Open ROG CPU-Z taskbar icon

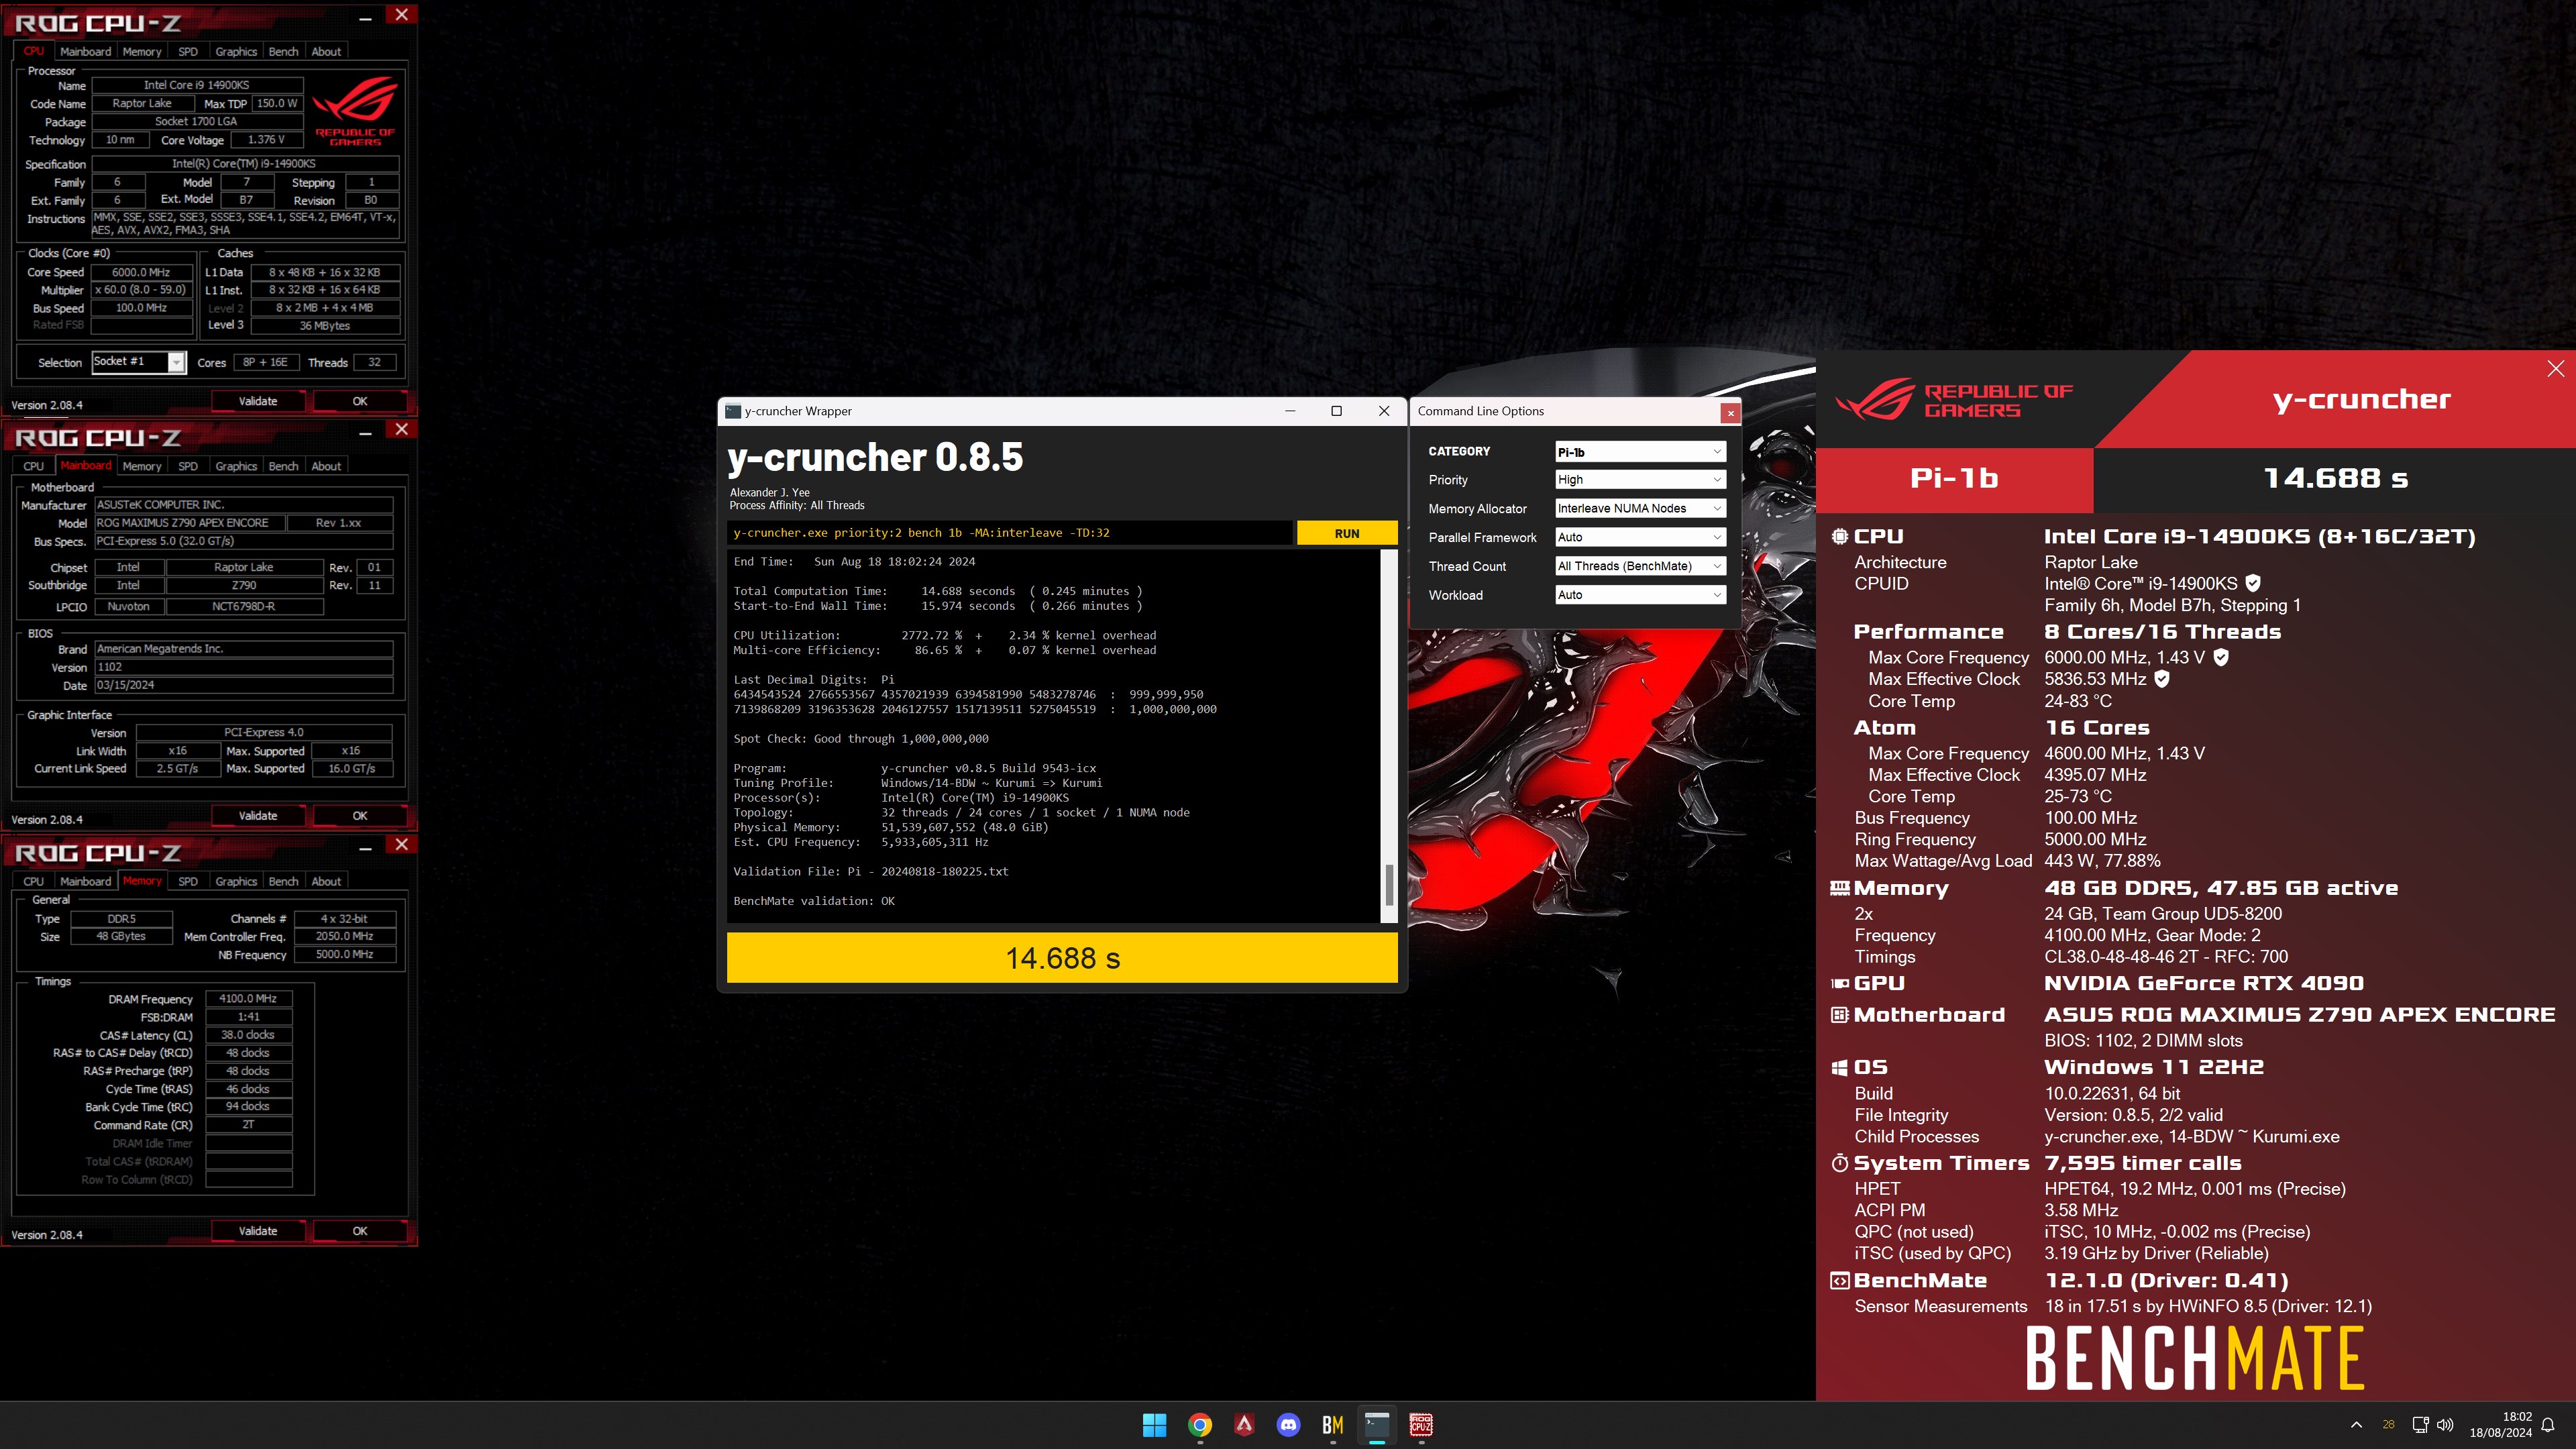pyautogui.click(x=1421, y=1425)
